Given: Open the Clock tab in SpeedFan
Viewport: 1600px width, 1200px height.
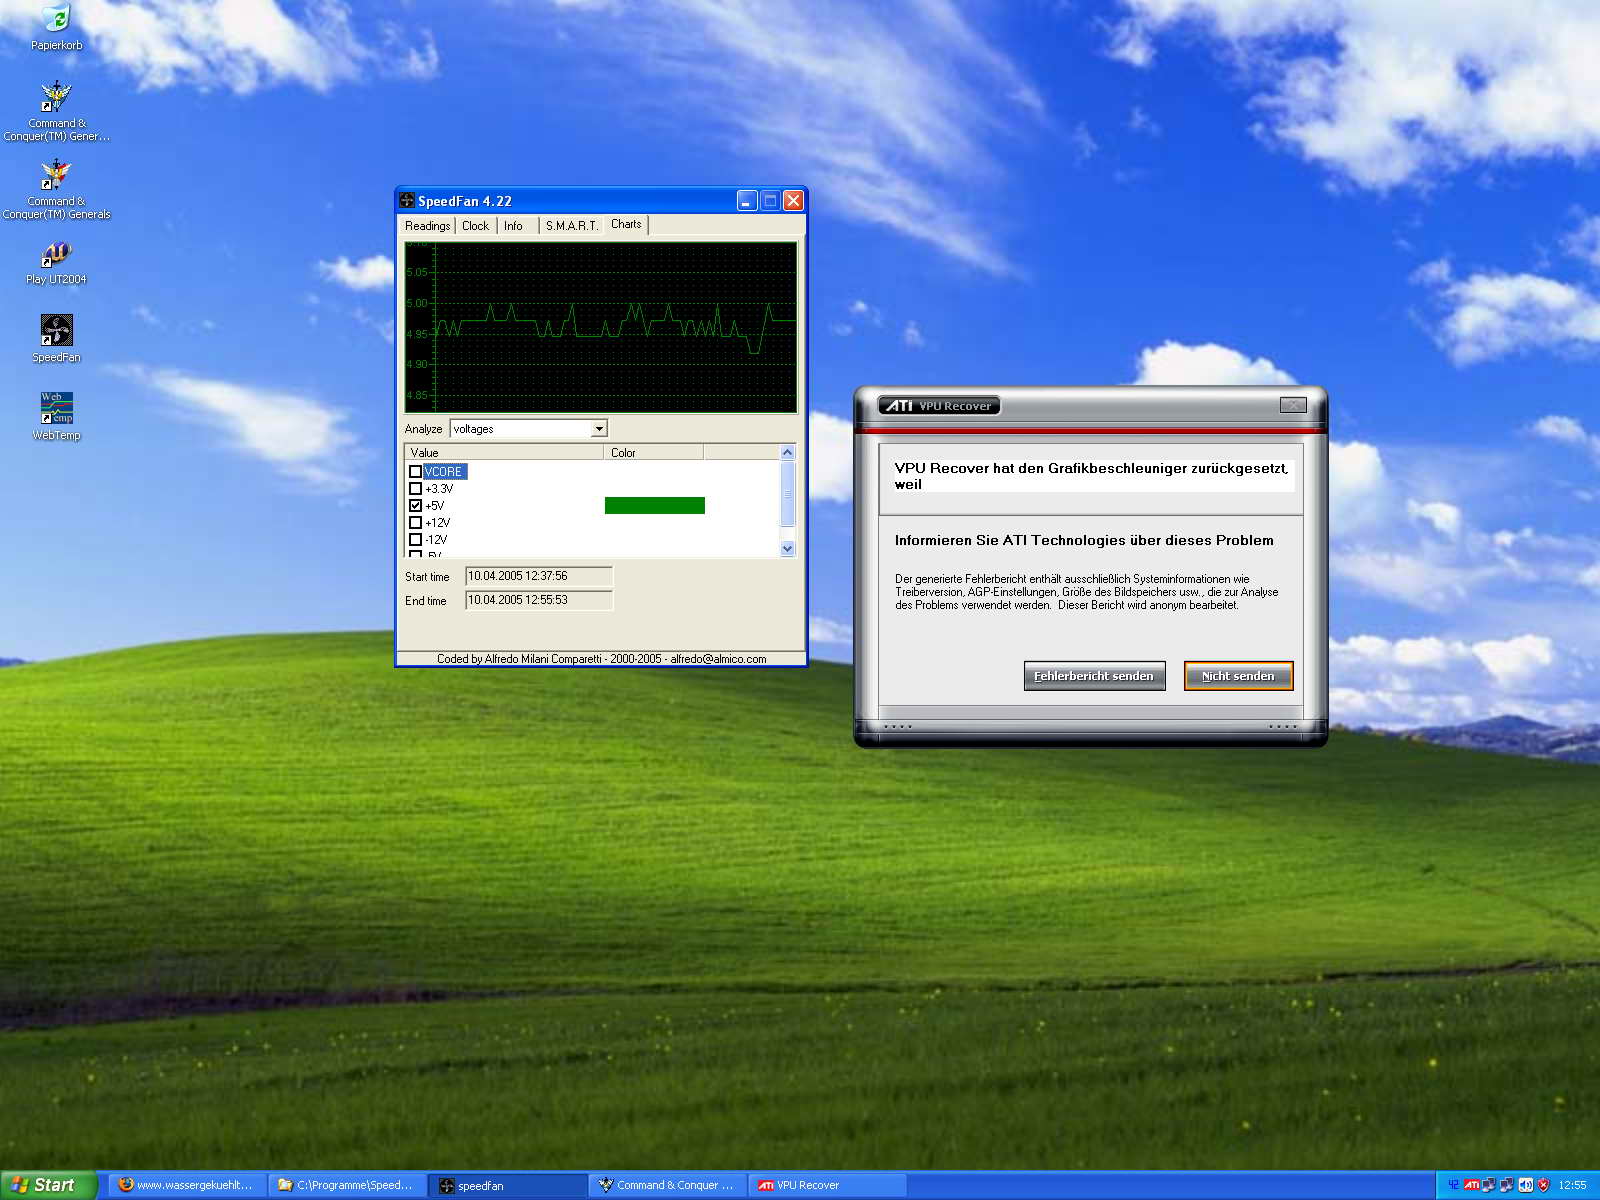Looking at the screenshot, I should pos(476,226).
